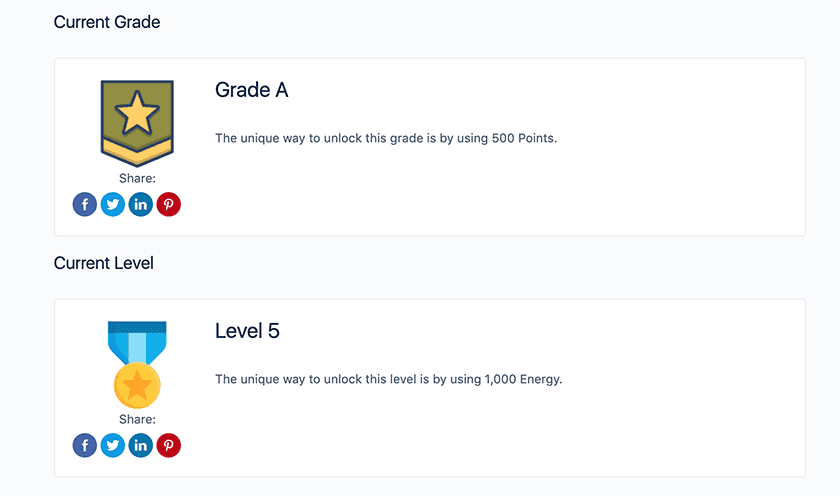Click the Current Level heading
840x496 pixels.
click(104, 264)
